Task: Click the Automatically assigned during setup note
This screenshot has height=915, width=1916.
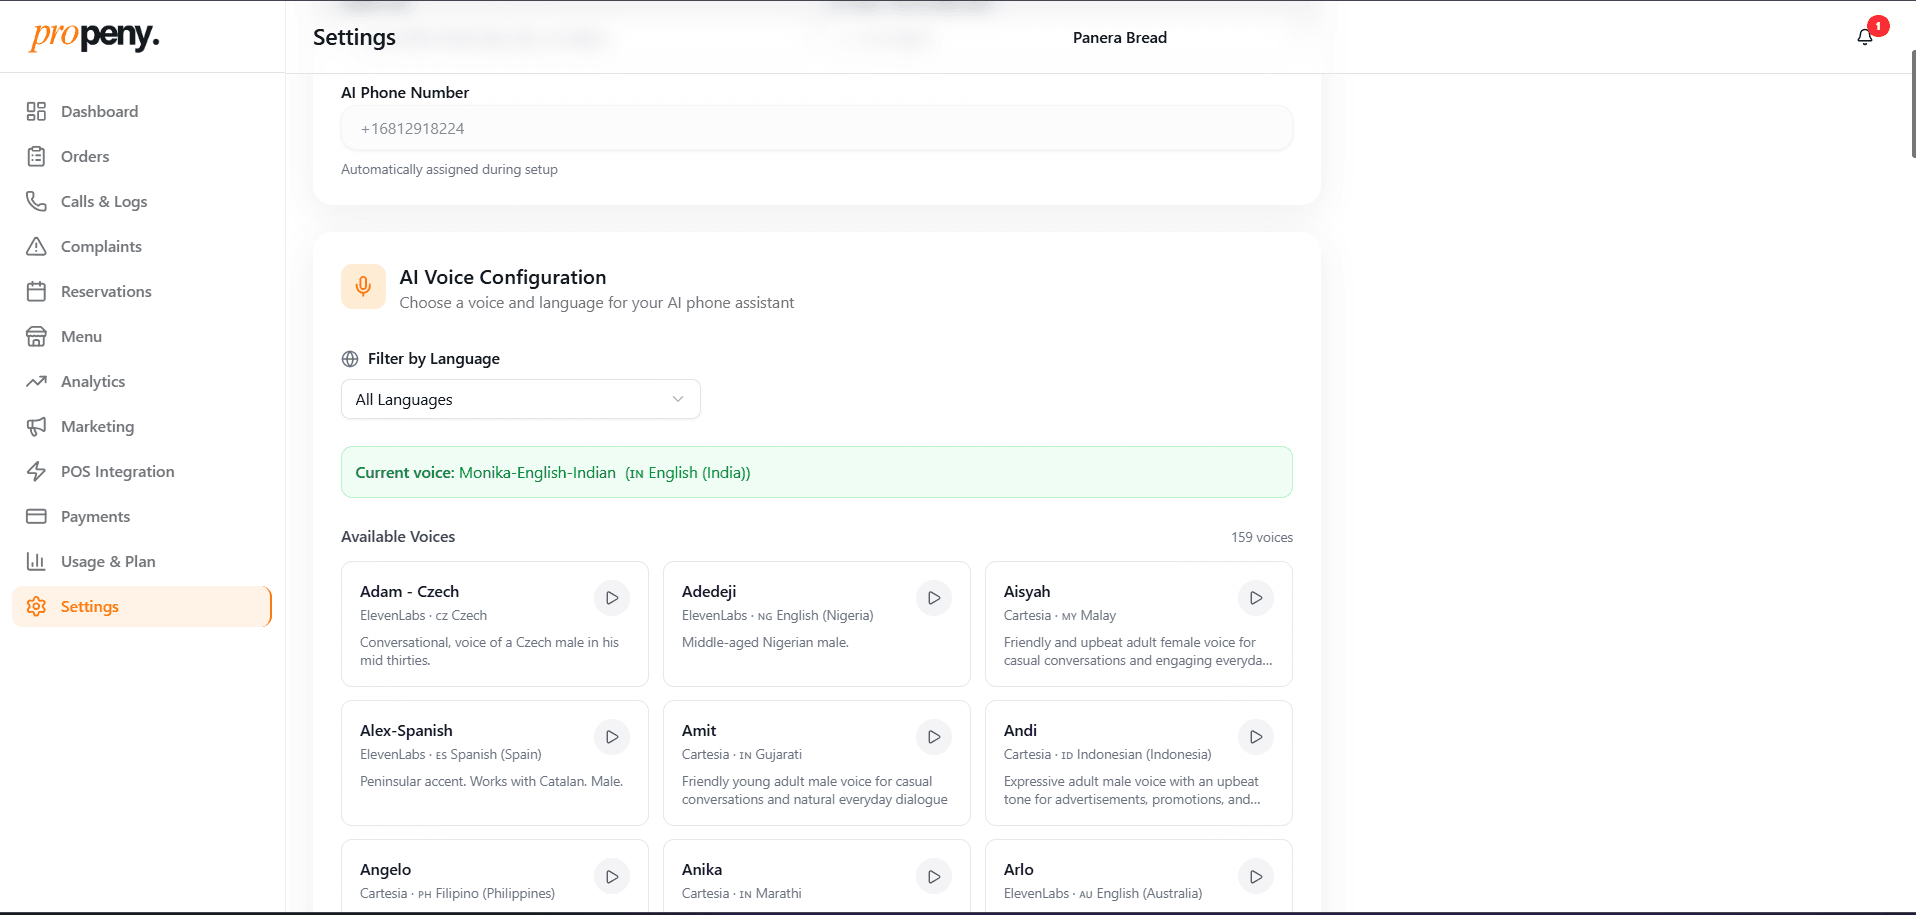Action: [x=449, y=170]
